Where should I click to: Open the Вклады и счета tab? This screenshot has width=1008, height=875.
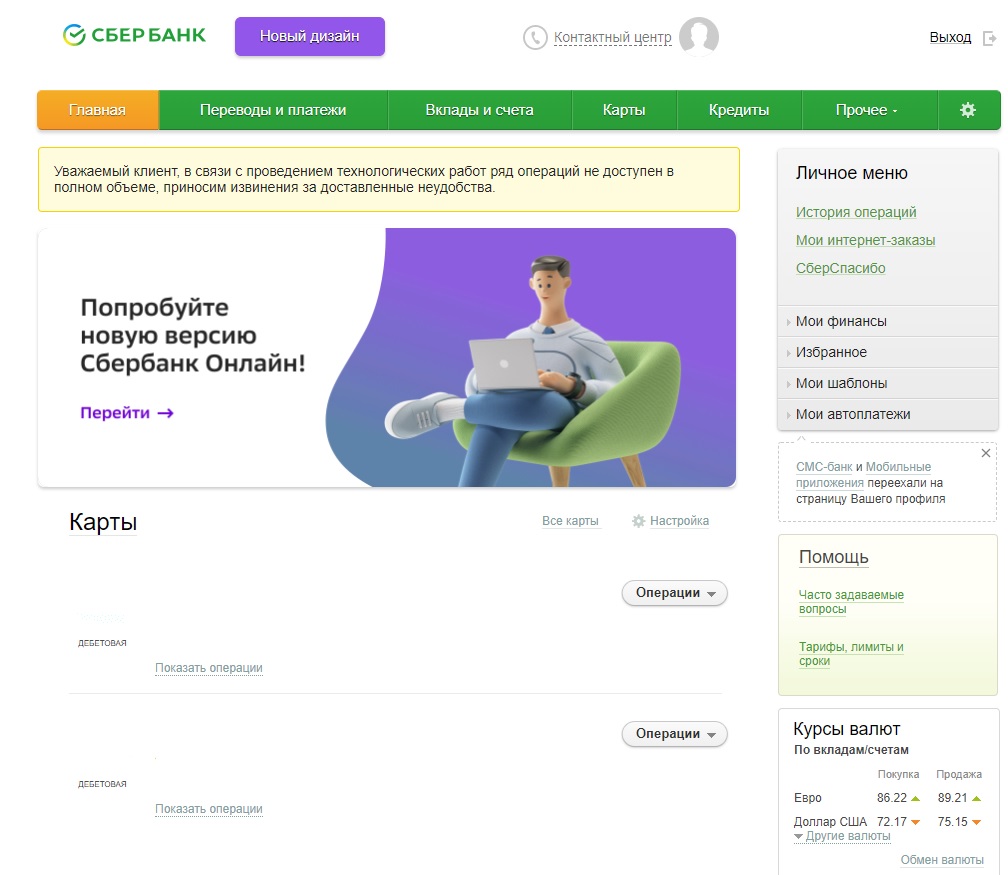coord(480,110)
